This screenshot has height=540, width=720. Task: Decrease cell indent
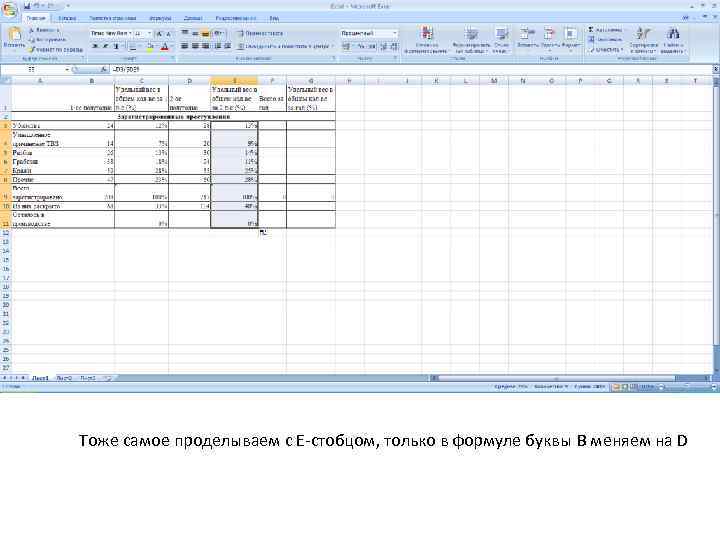[218, 46]
